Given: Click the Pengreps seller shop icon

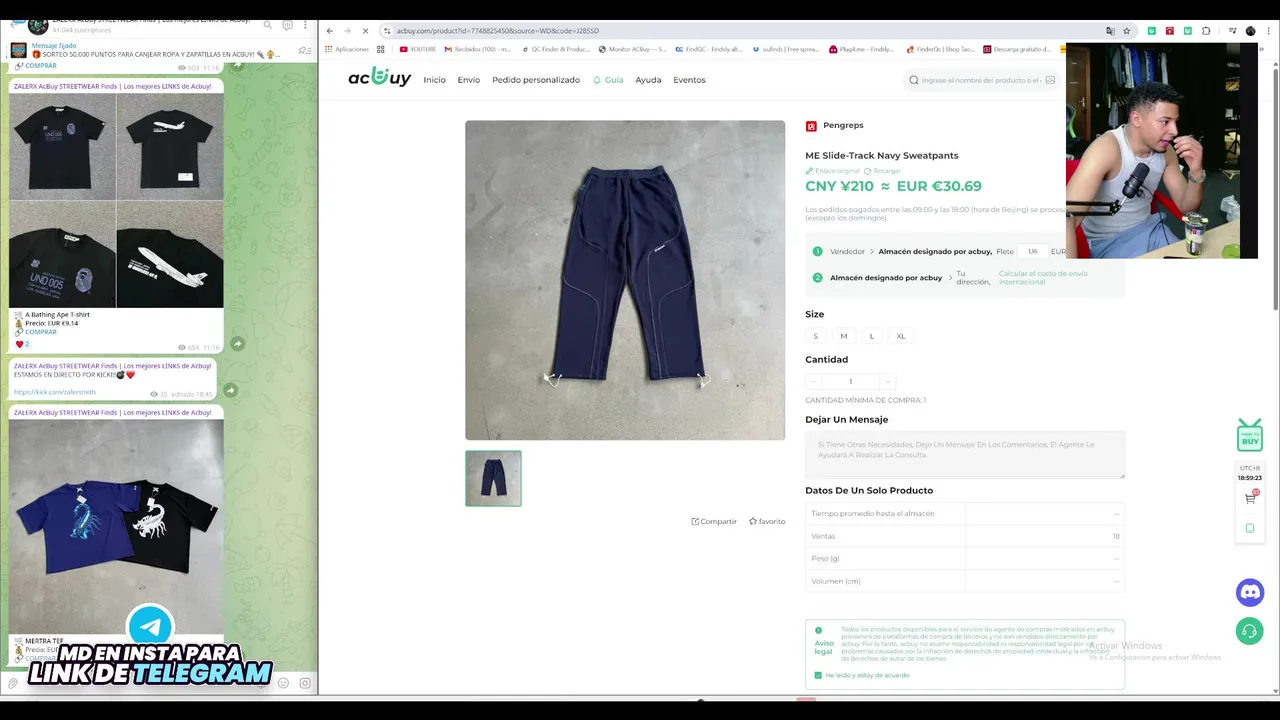Looking at the screenshot, I should click(811, 126).
